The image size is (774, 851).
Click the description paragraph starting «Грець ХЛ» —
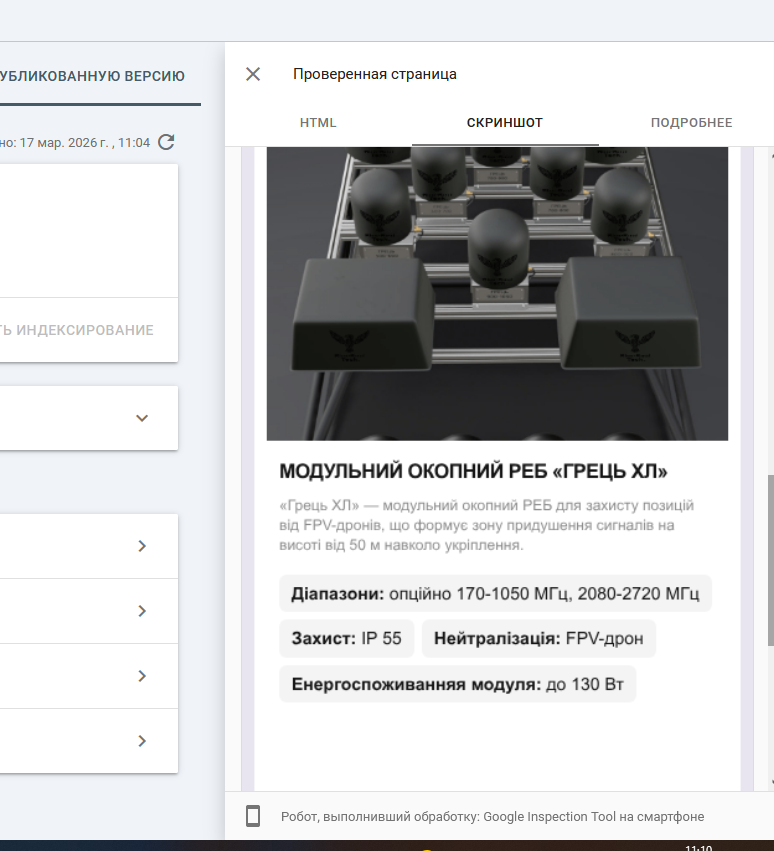[486, 525]
